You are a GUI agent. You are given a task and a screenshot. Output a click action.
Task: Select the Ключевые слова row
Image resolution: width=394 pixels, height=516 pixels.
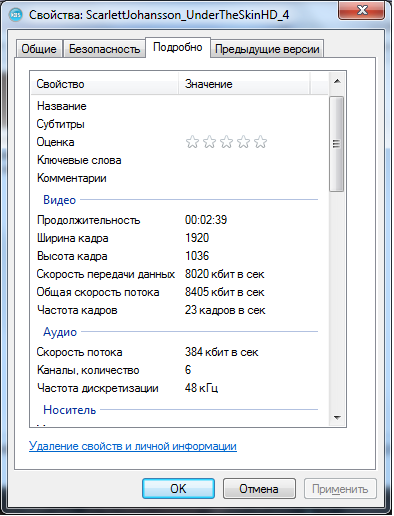(x=180, y=160)
